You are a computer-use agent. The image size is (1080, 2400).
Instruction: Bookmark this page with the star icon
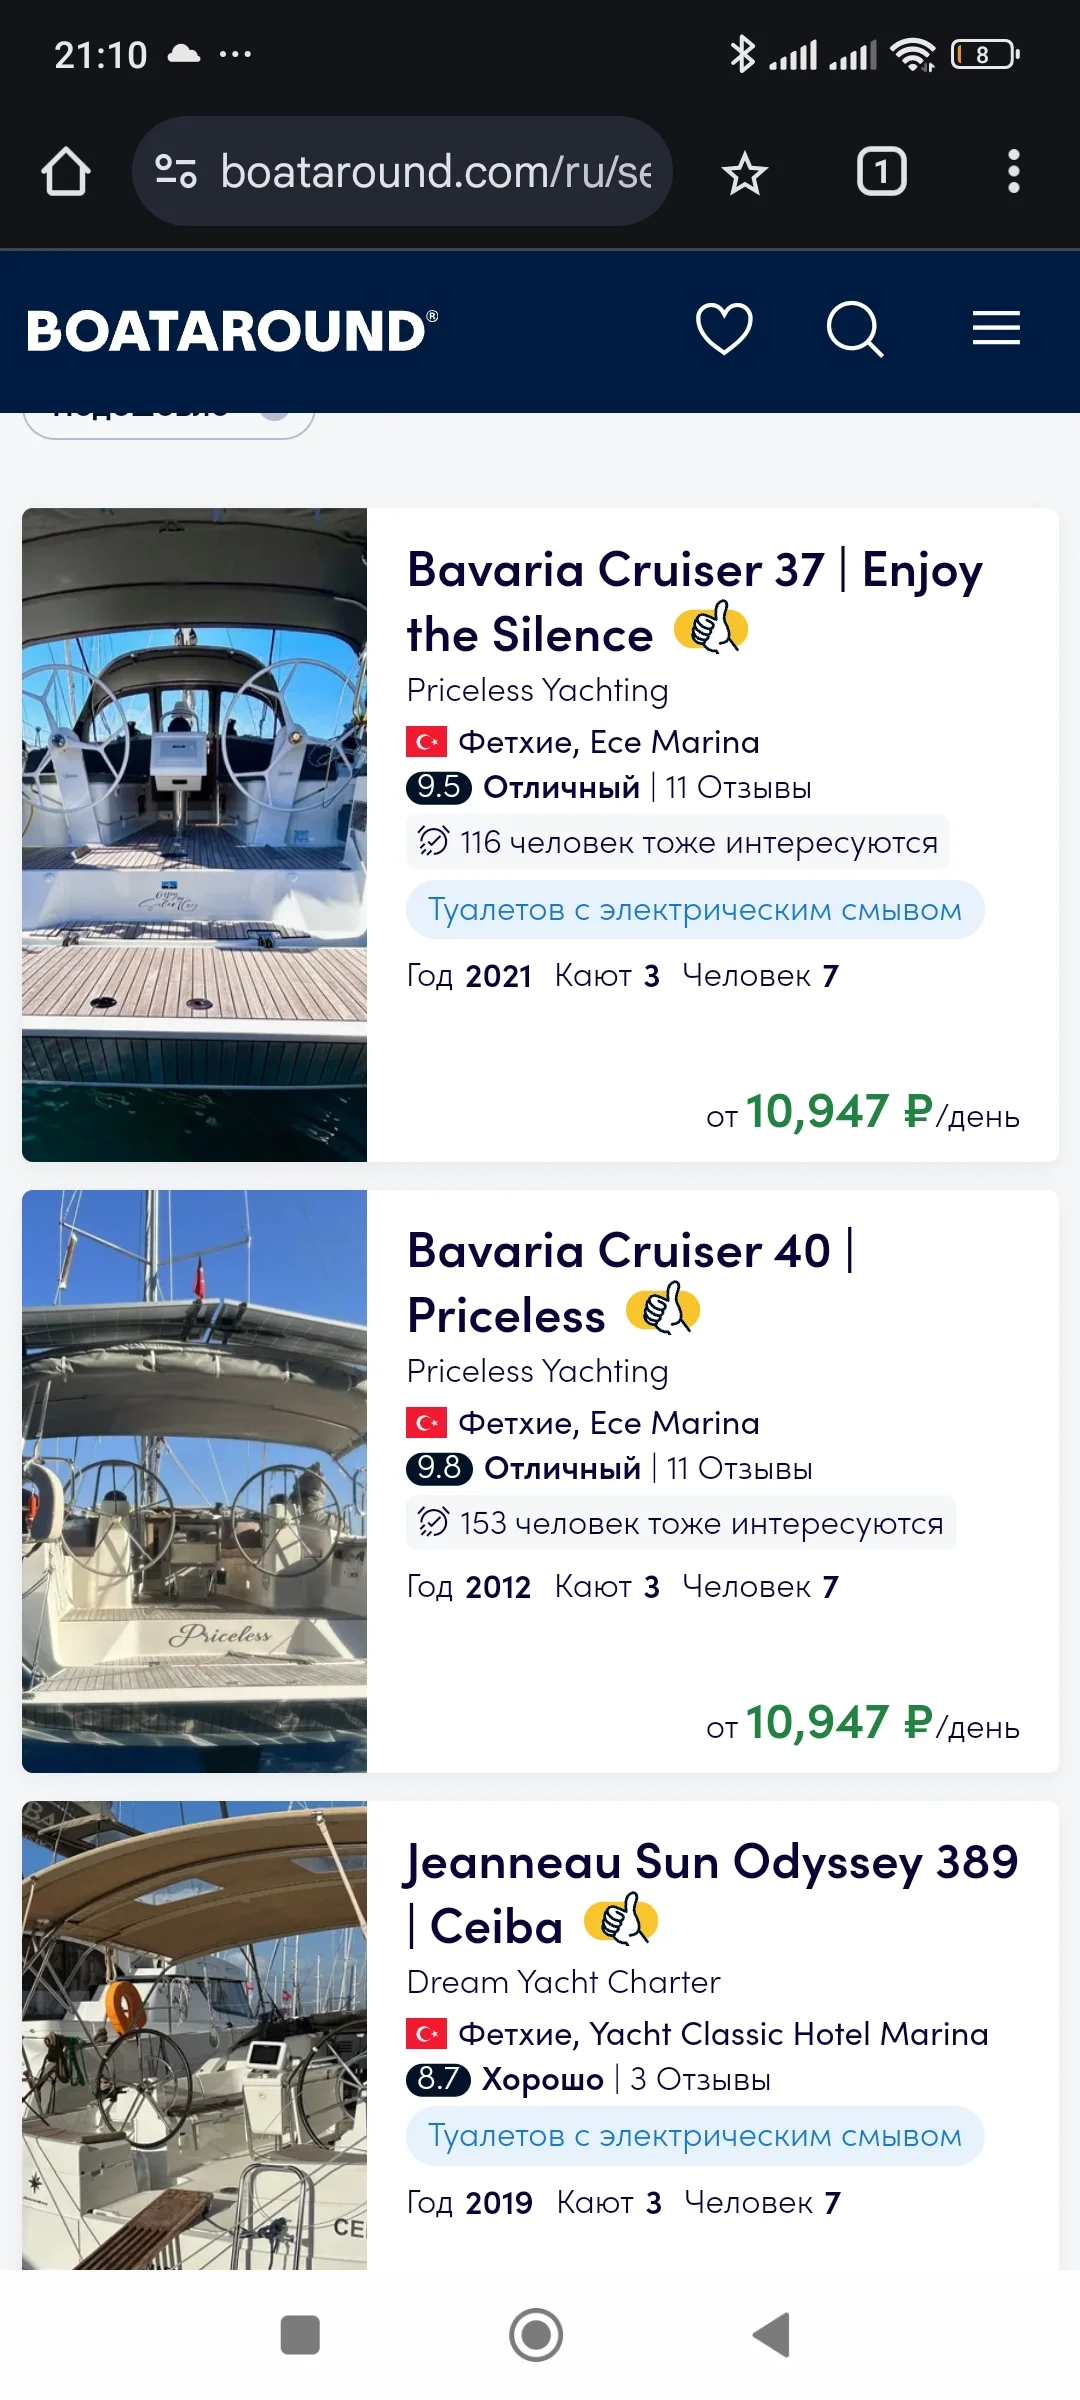[x=744, y=174]
